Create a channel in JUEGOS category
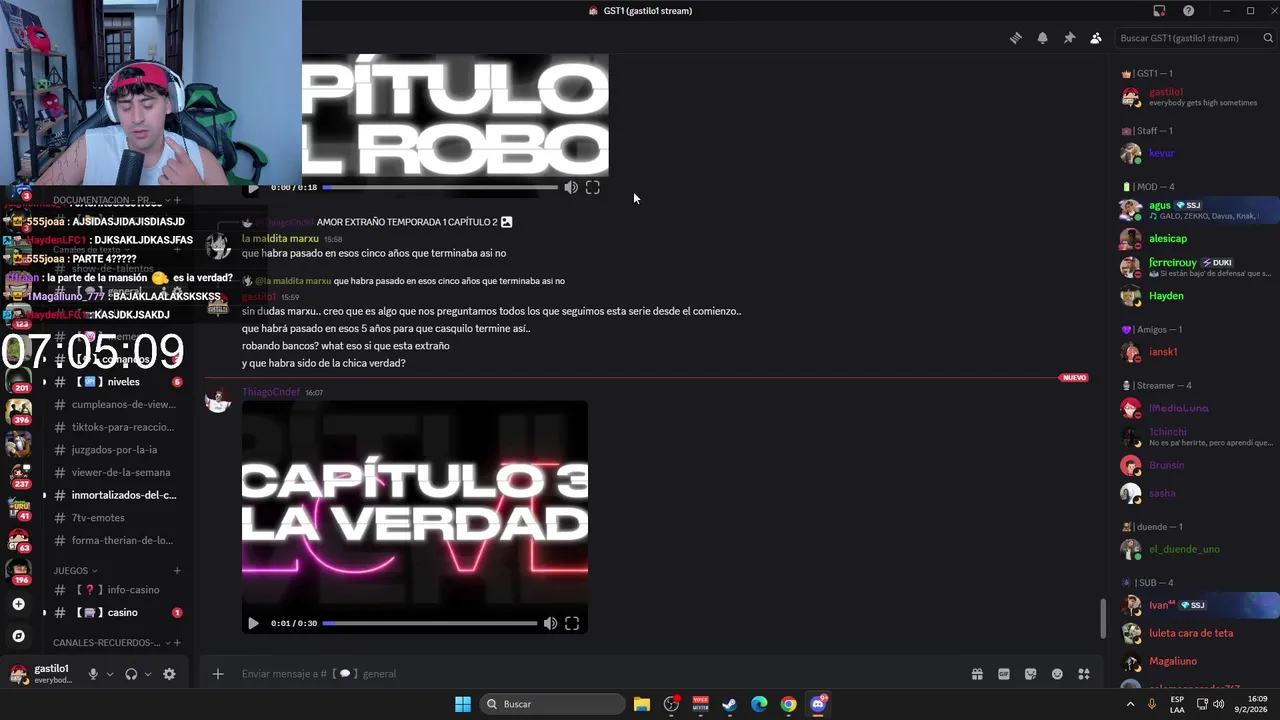Screen dimensions: 1280x720 (177, 571)
